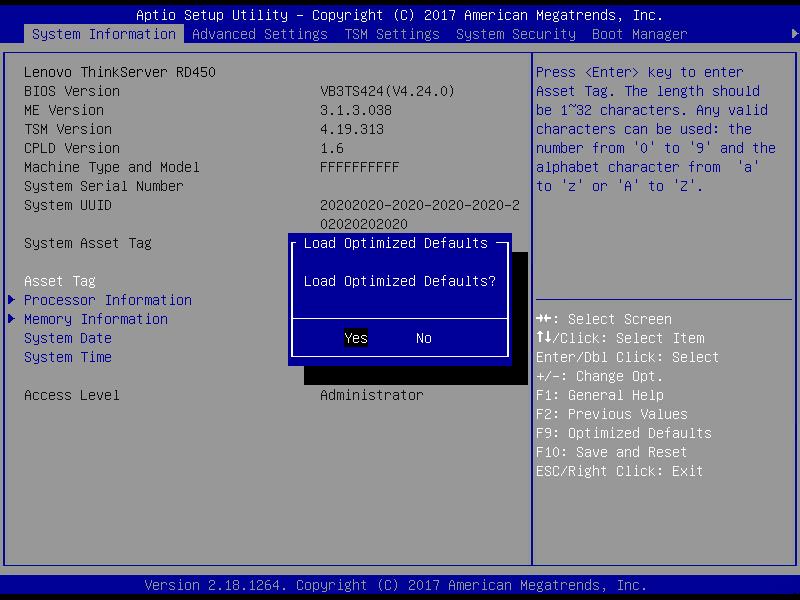
Task: Click the BIOS Version row
Action: [x=71, y=91]
